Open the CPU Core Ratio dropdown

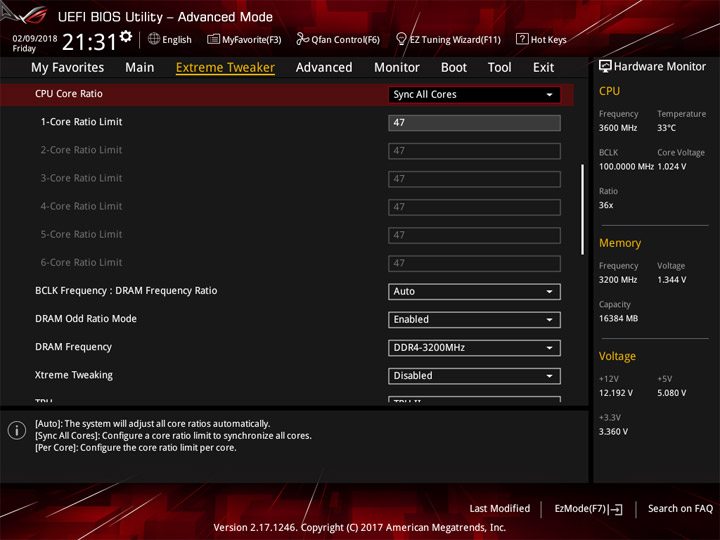pos(474,95)
